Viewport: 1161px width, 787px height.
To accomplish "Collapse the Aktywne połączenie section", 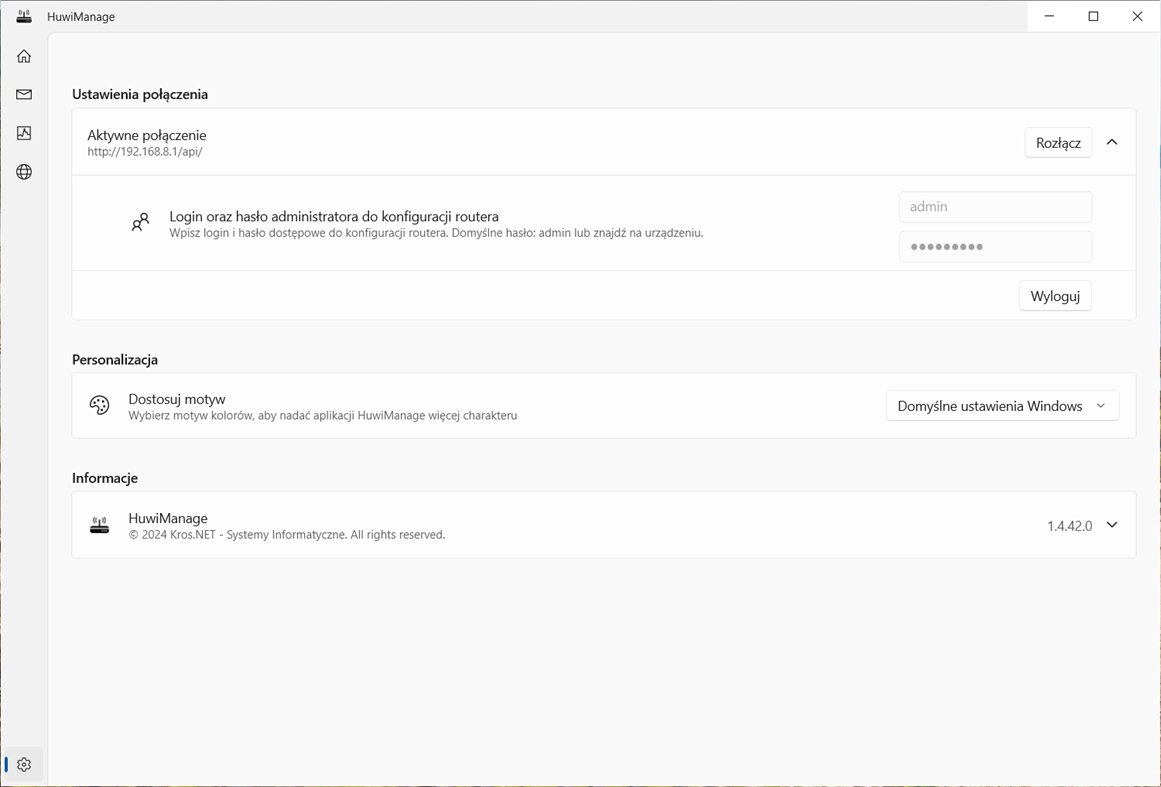I will click(1112, 142).
